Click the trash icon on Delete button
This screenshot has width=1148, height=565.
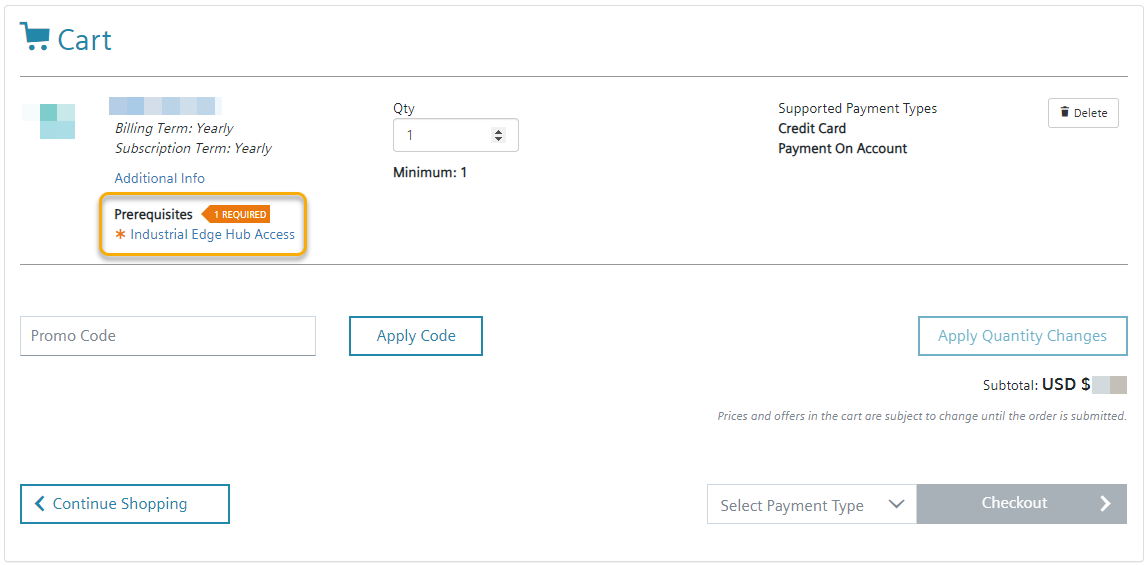click(1064, 113)
